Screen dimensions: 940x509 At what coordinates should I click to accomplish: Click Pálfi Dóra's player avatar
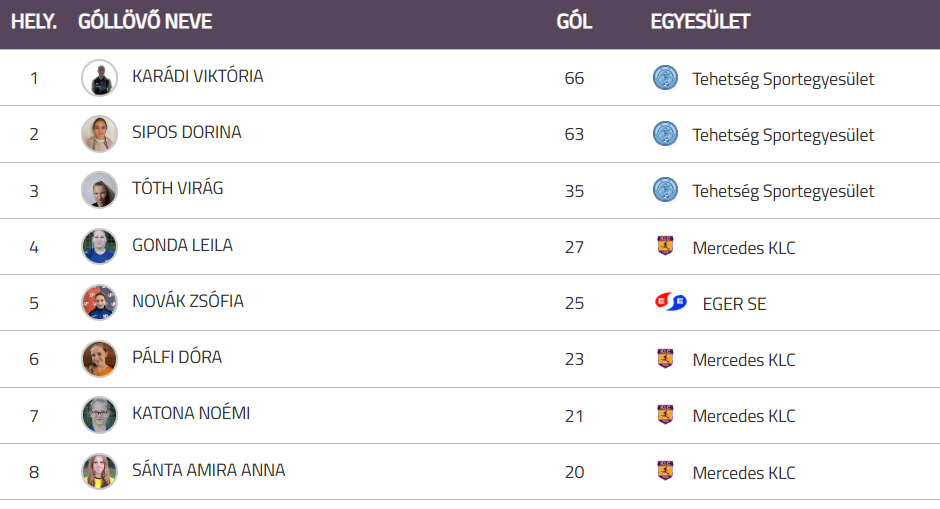coord(100,358)
